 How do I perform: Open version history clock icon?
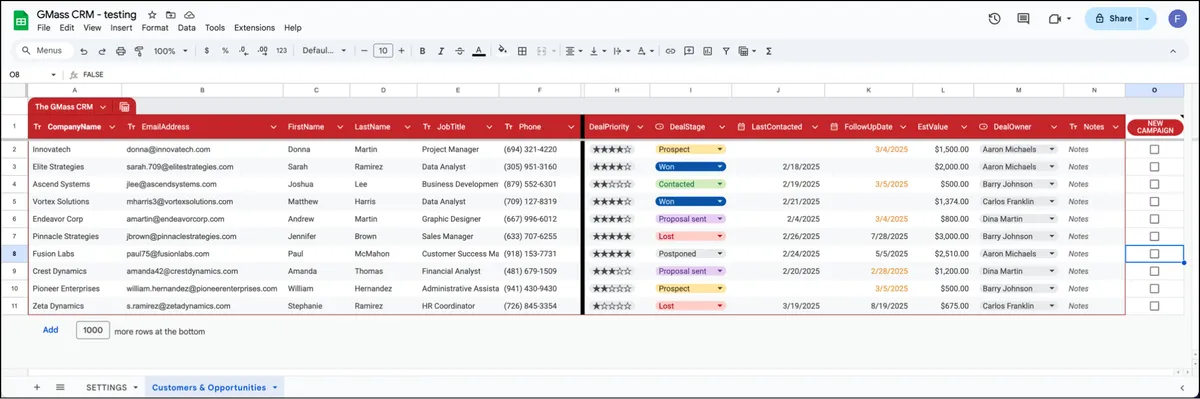[x=994, y=19]
